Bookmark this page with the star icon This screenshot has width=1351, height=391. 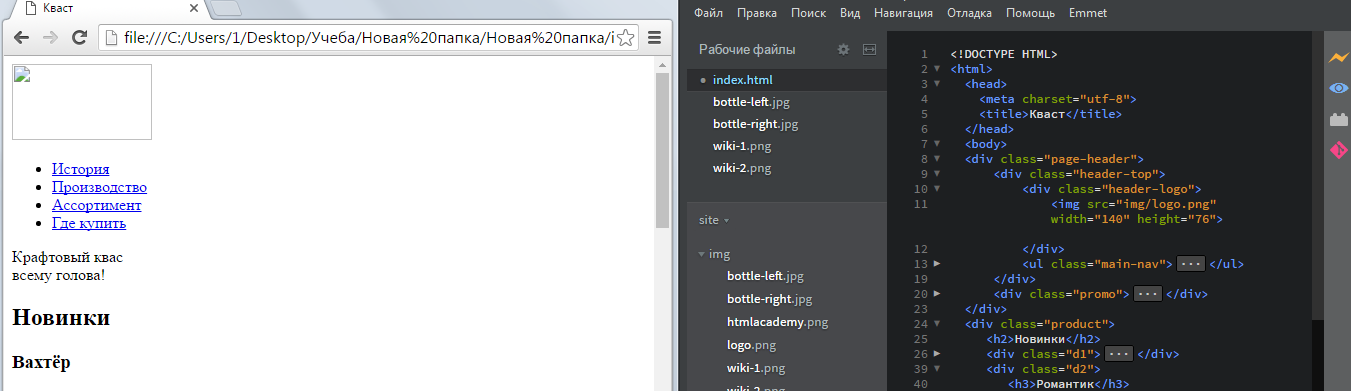[626, 38]
